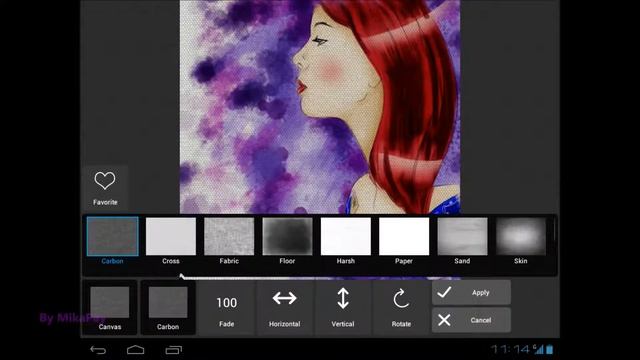Choose the Cross texture
The height and width of the screenshot is (360, 640).
(x=171, y=237)
